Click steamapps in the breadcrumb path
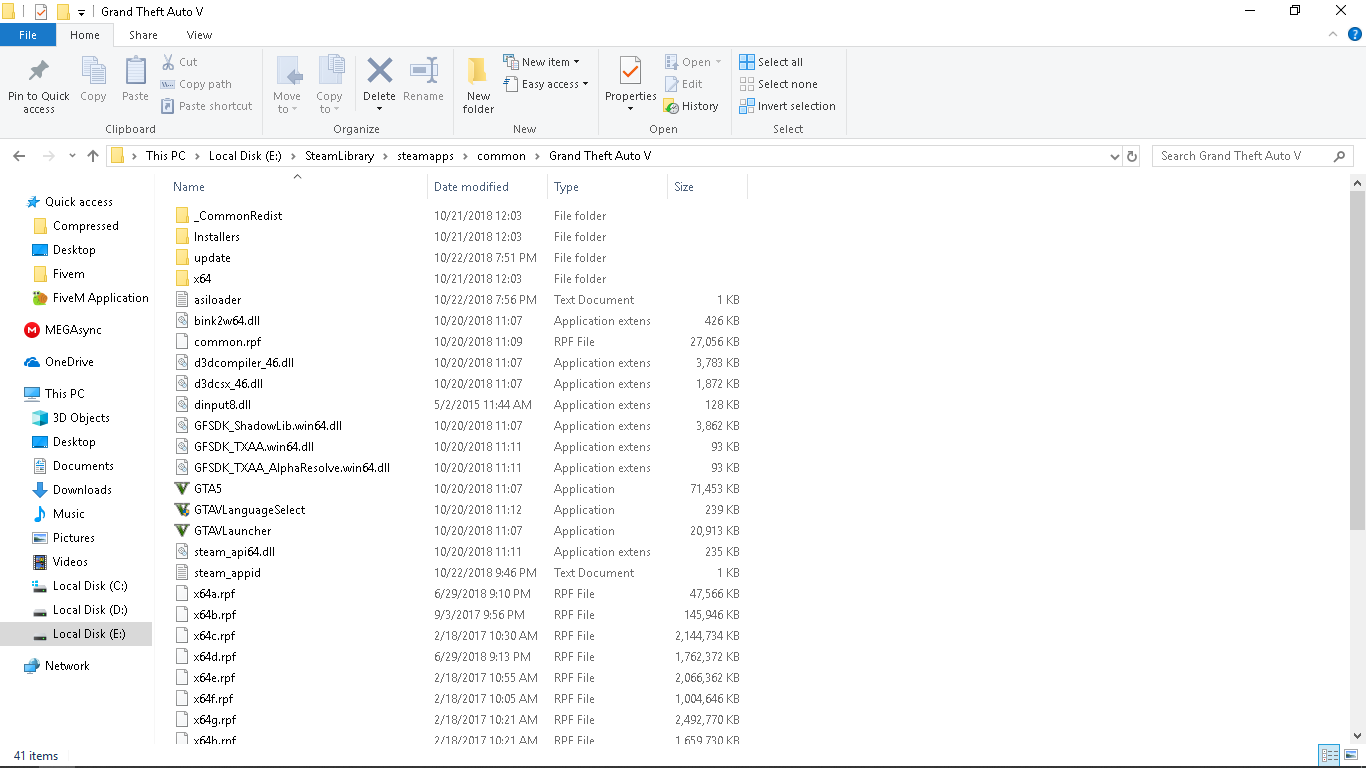 coord(426,156)
